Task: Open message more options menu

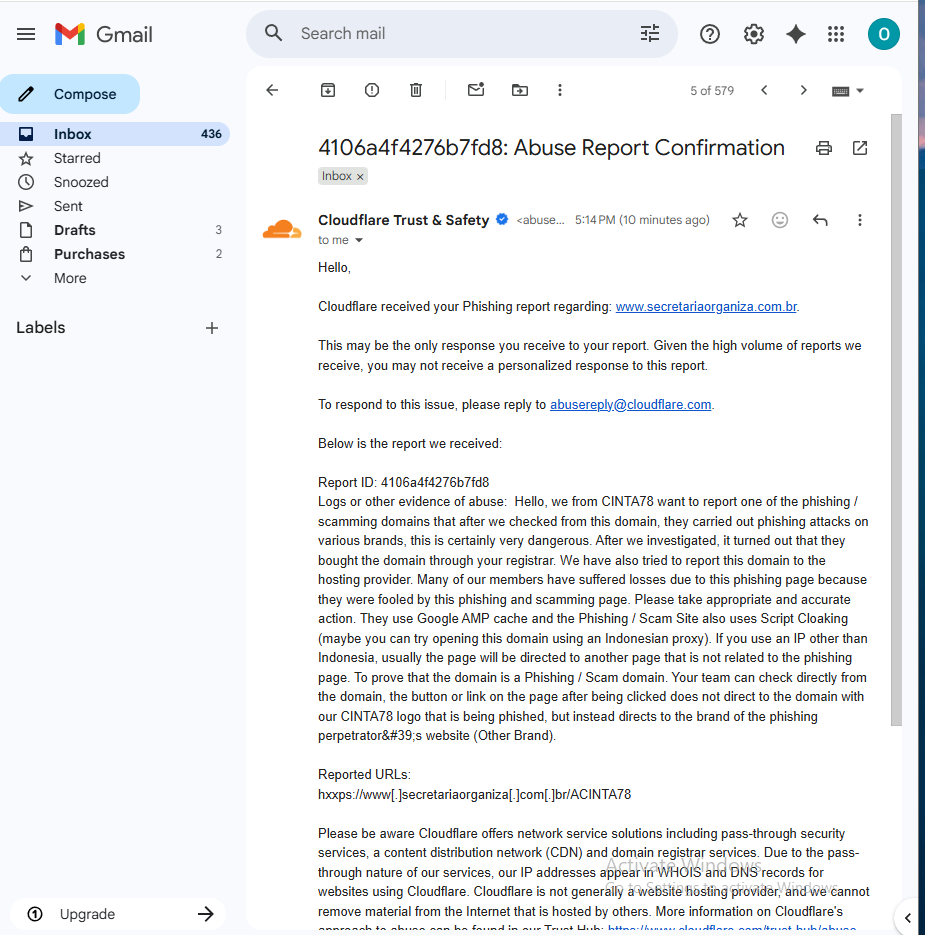Action: click(859, 220)
